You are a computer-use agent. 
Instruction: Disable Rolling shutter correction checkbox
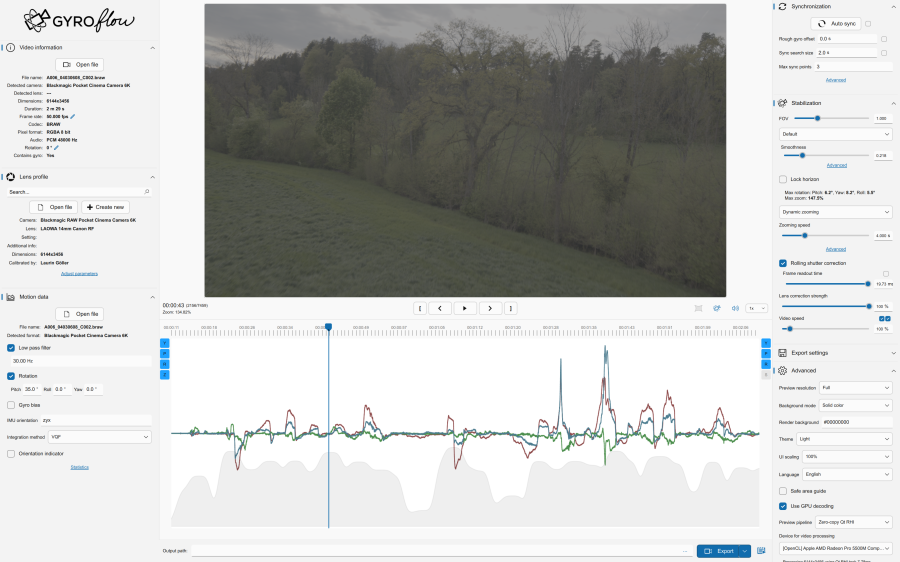783,263
